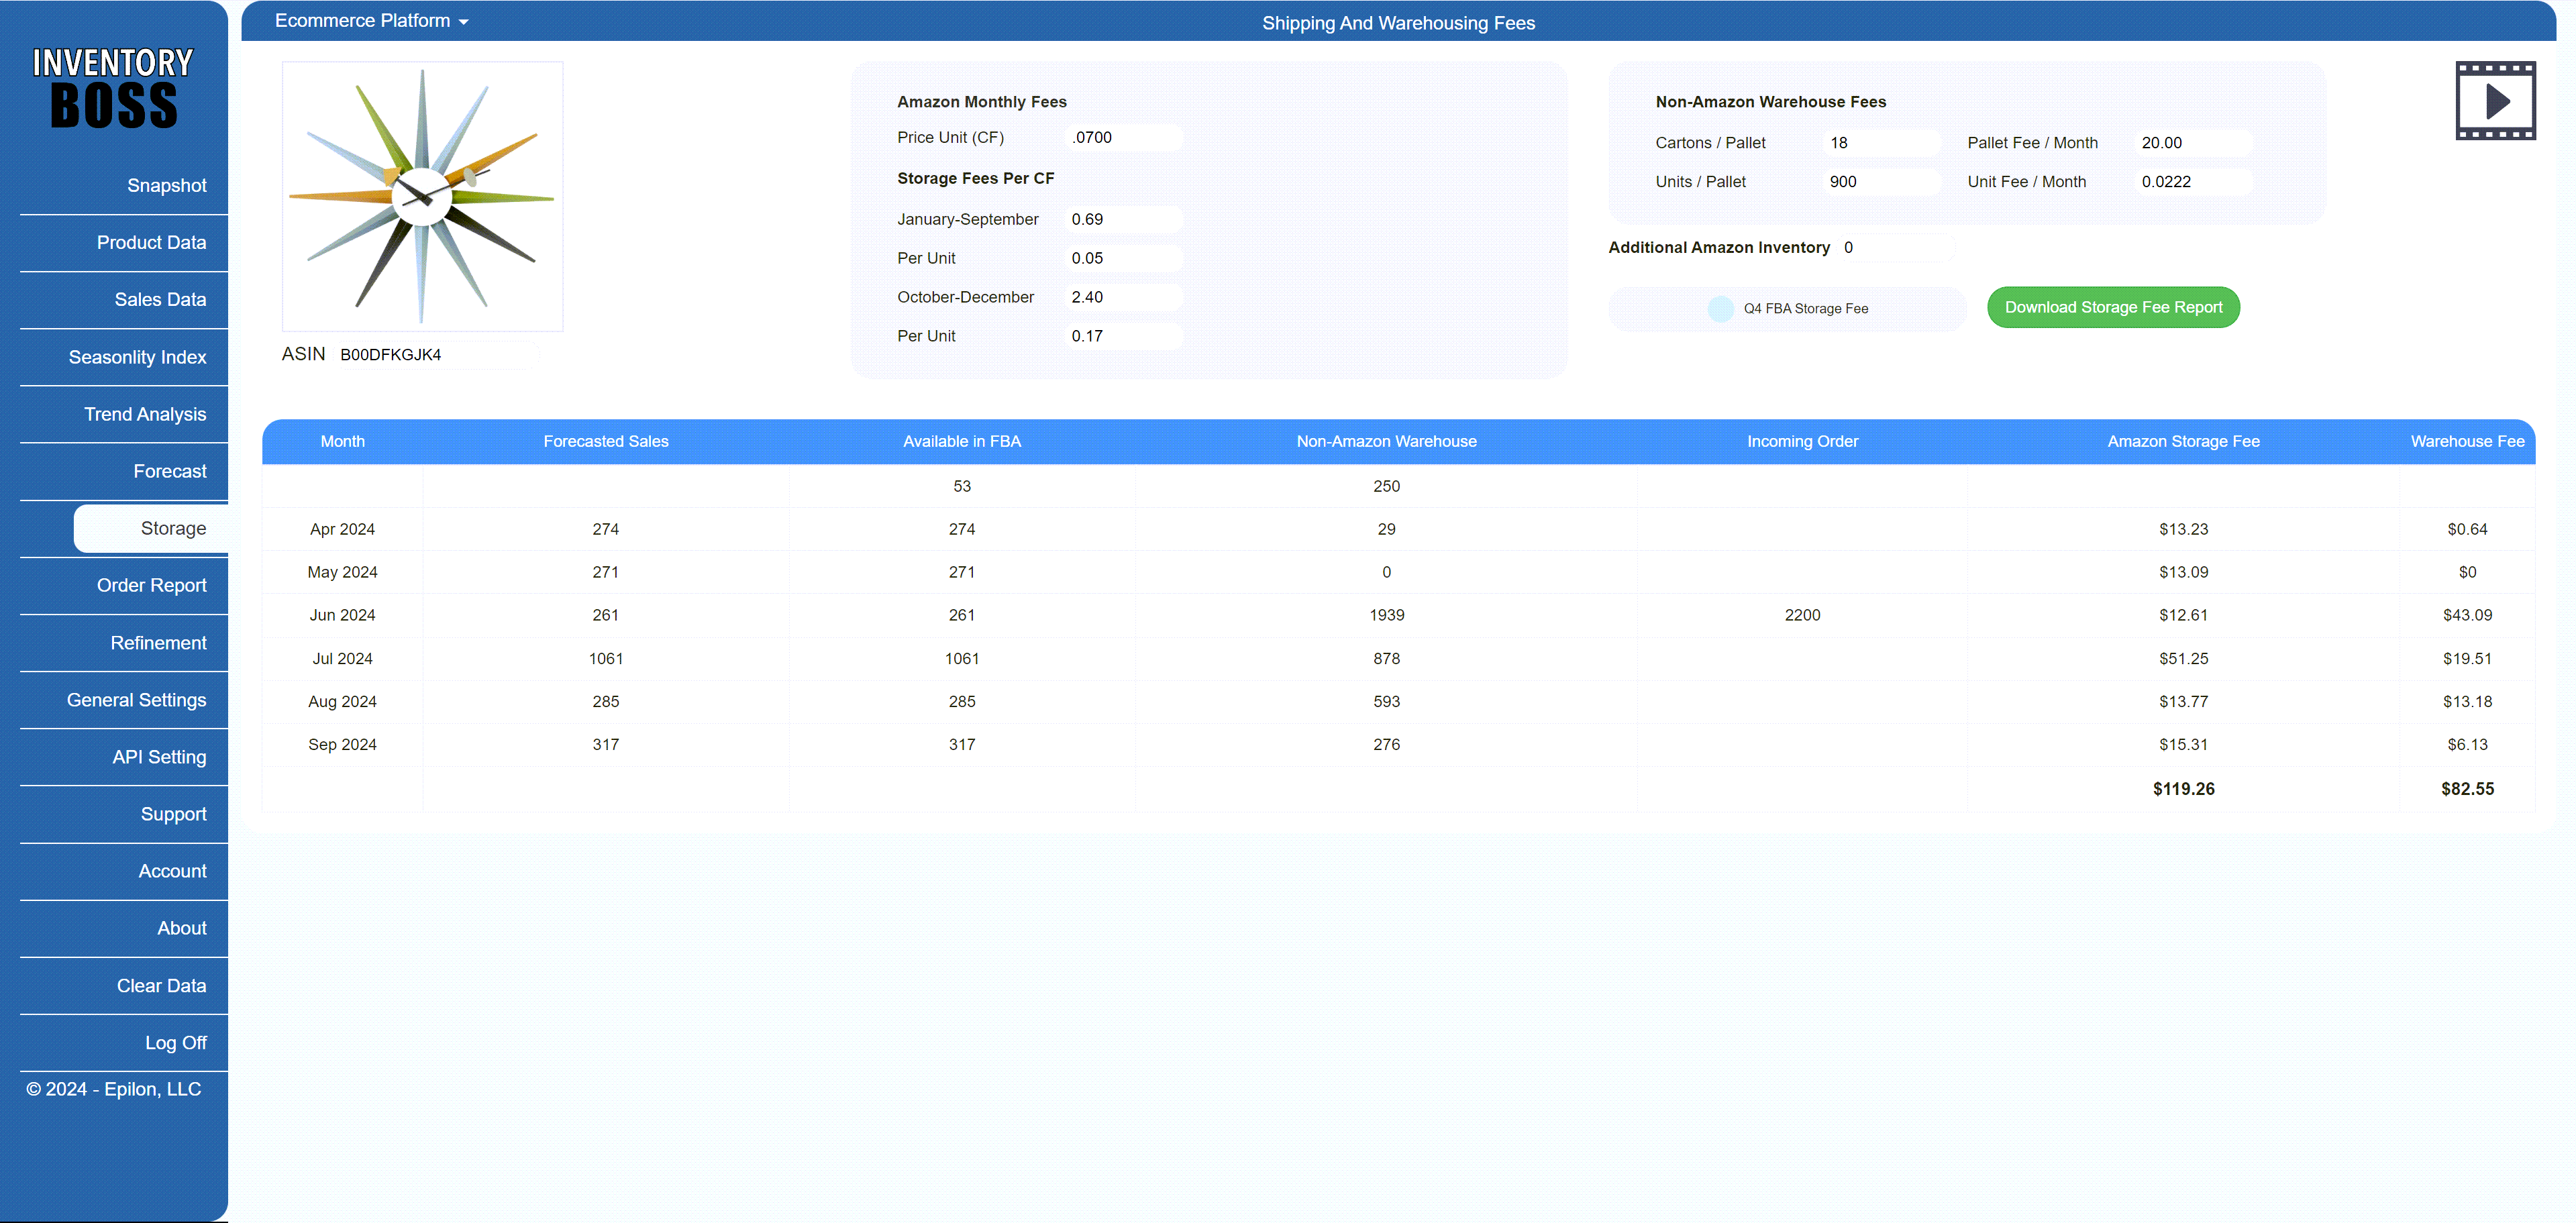Click Jul 2024 storage fee $51.25
The image size is (2576, 1223).
(2183, 659)
